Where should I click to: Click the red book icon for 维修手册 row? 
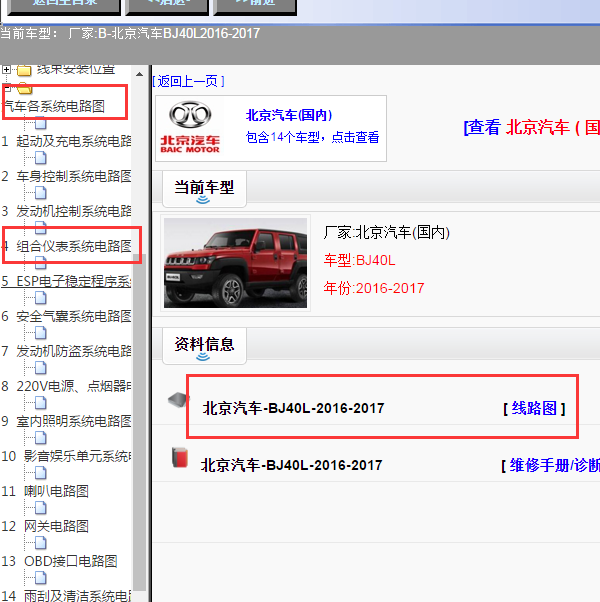[180, 457]
